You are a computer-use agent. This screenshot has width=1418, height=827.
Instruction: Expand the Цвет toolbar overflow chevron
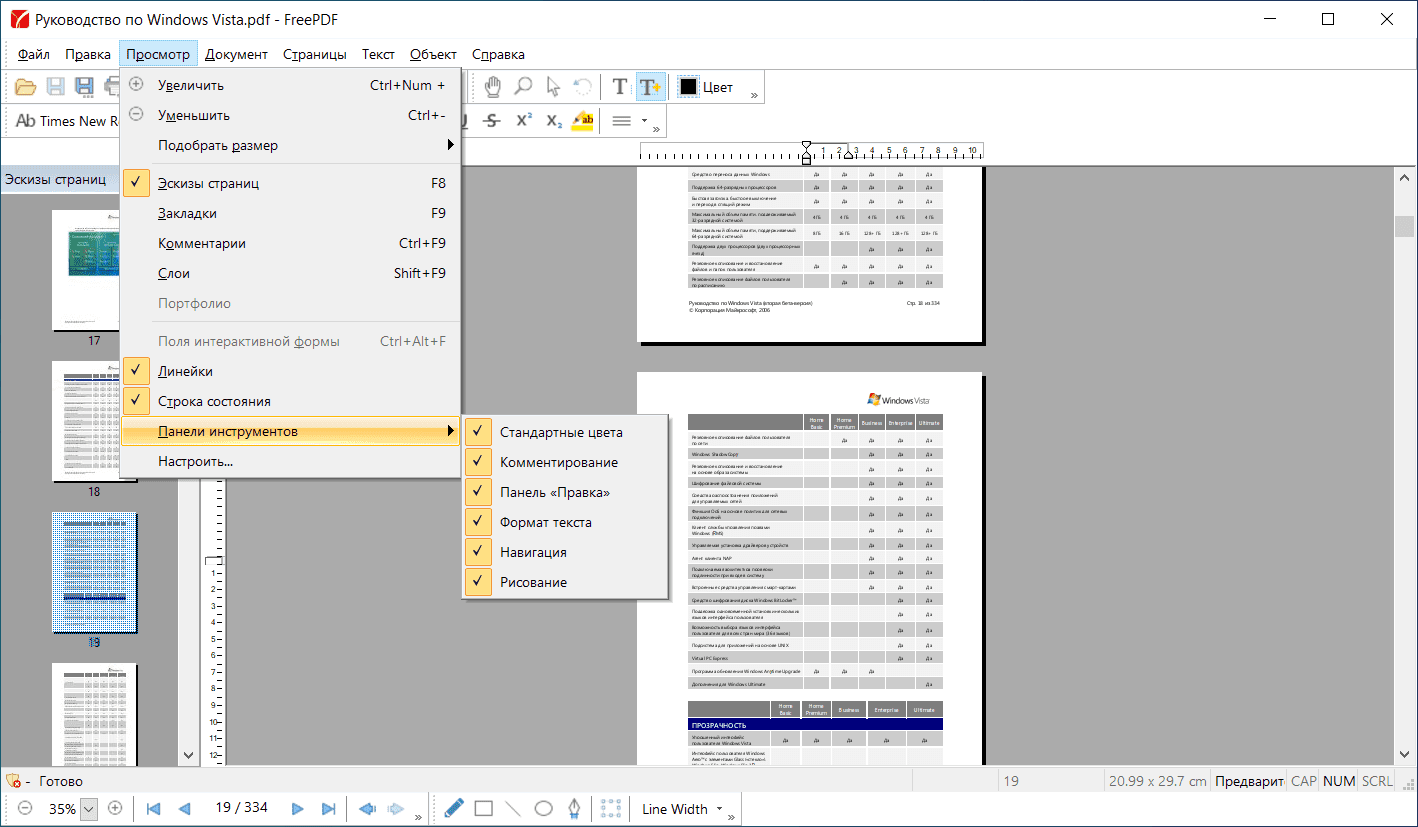(754, 96)
